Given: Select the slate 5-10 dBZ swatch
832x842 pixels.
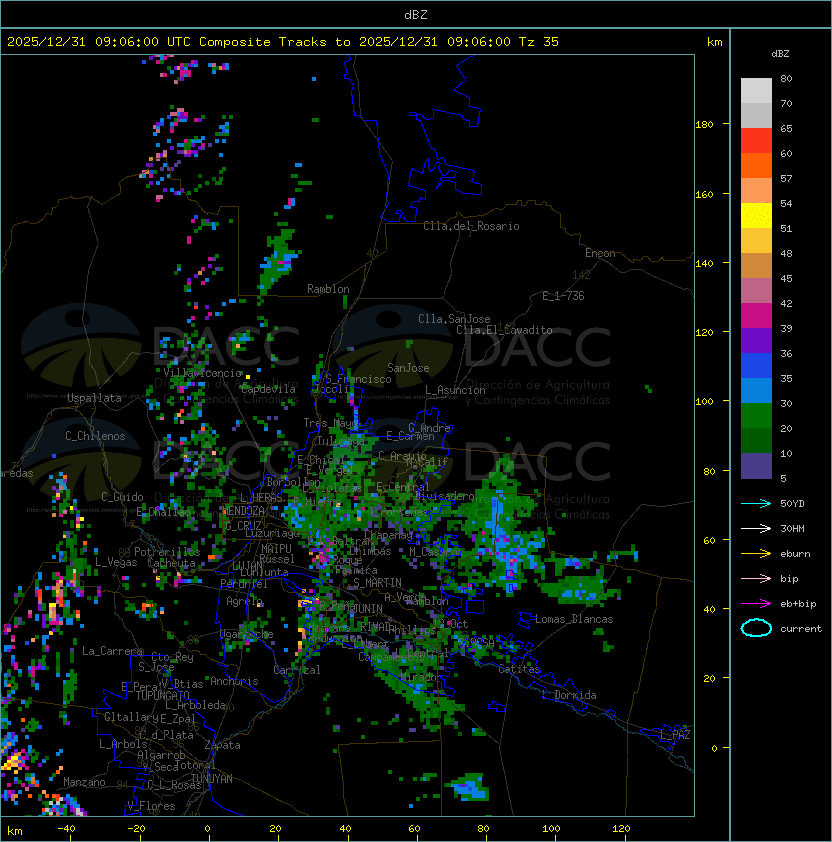Looking at the screenshot, I should click(756, 466).
